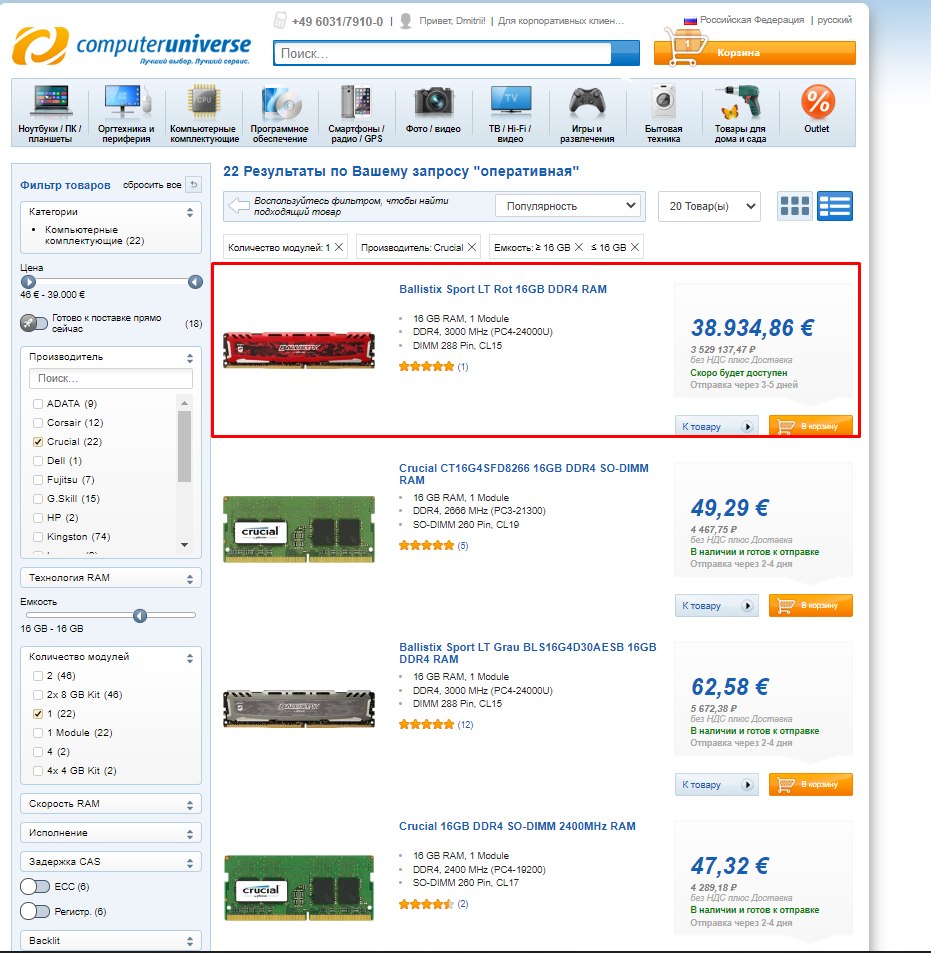Open Смартфоны / радио / GPS category
931x953 pixels.
(356, 113)
